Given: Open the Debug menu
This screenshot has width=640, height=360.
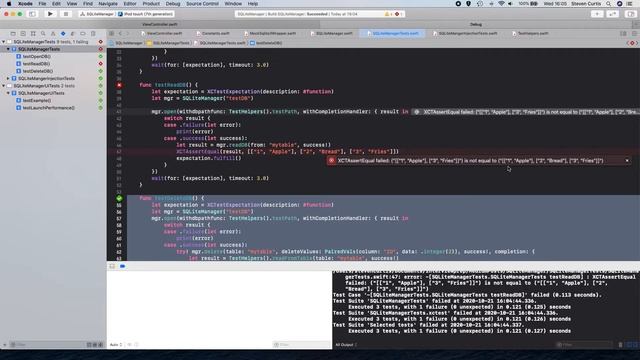Looking at the screenshot, I should (x=173, y=4).
